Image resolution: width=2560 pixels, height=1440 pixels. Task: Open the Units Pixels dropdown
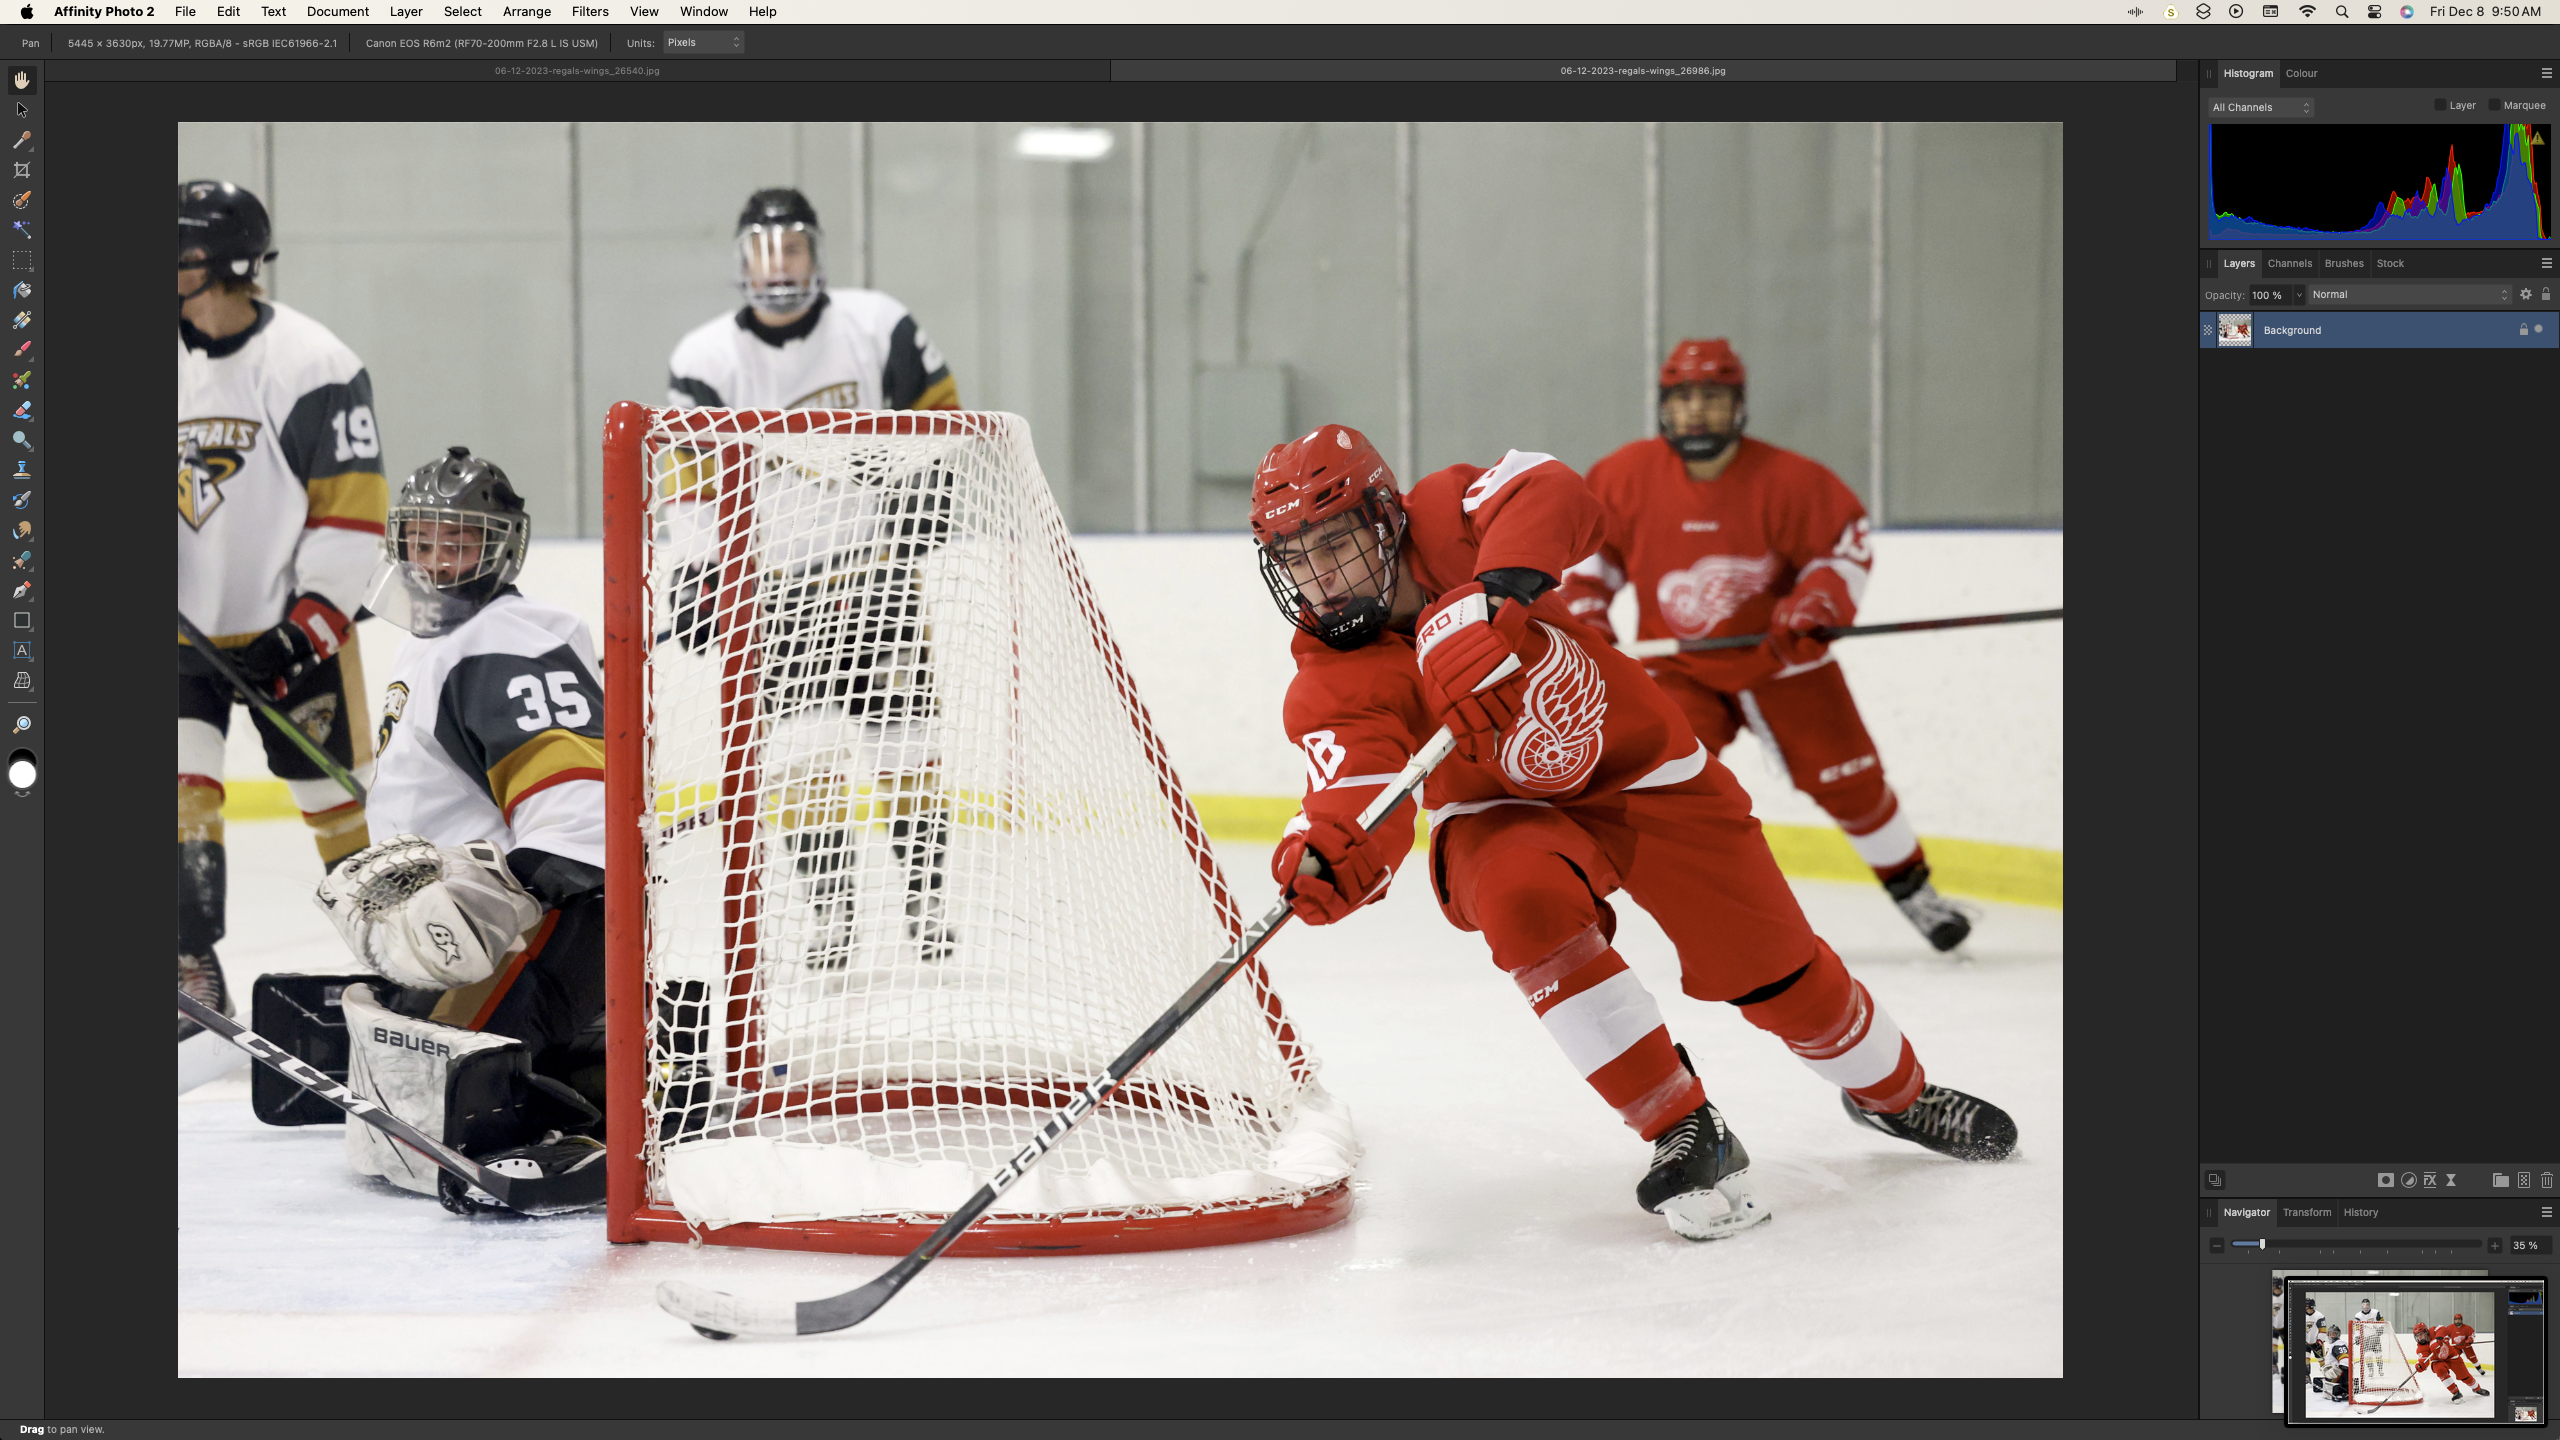[x=703, y=42]
